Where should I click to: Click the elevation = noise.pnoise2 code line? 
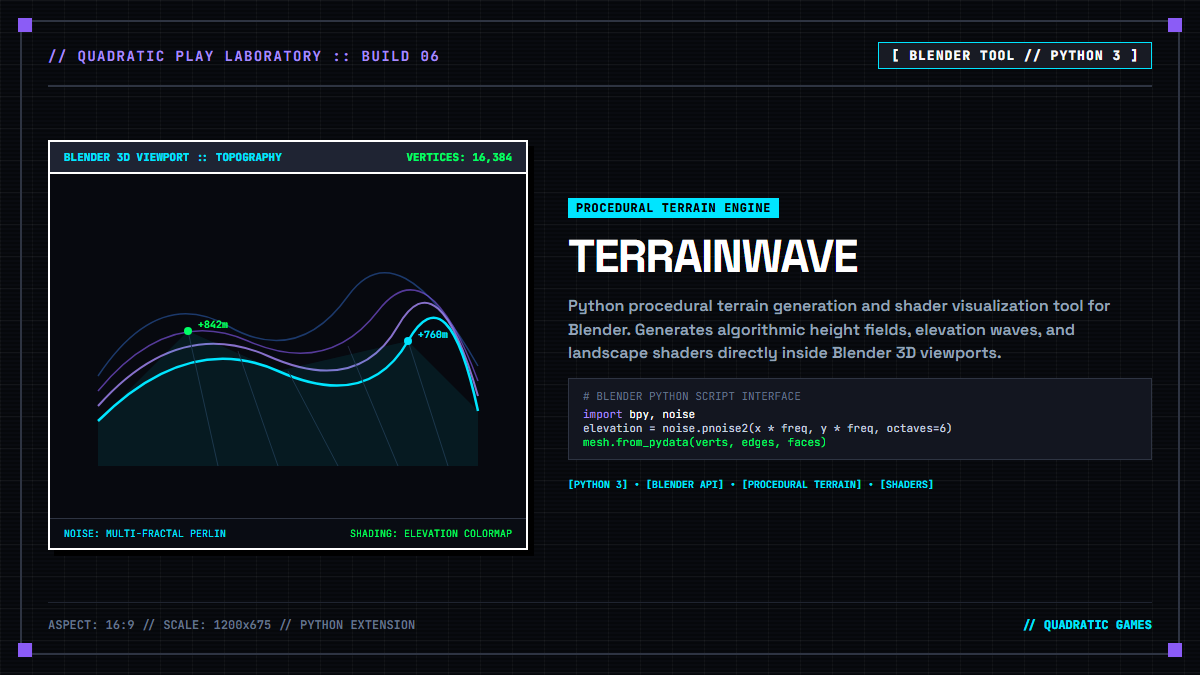(x=767, y=428)
